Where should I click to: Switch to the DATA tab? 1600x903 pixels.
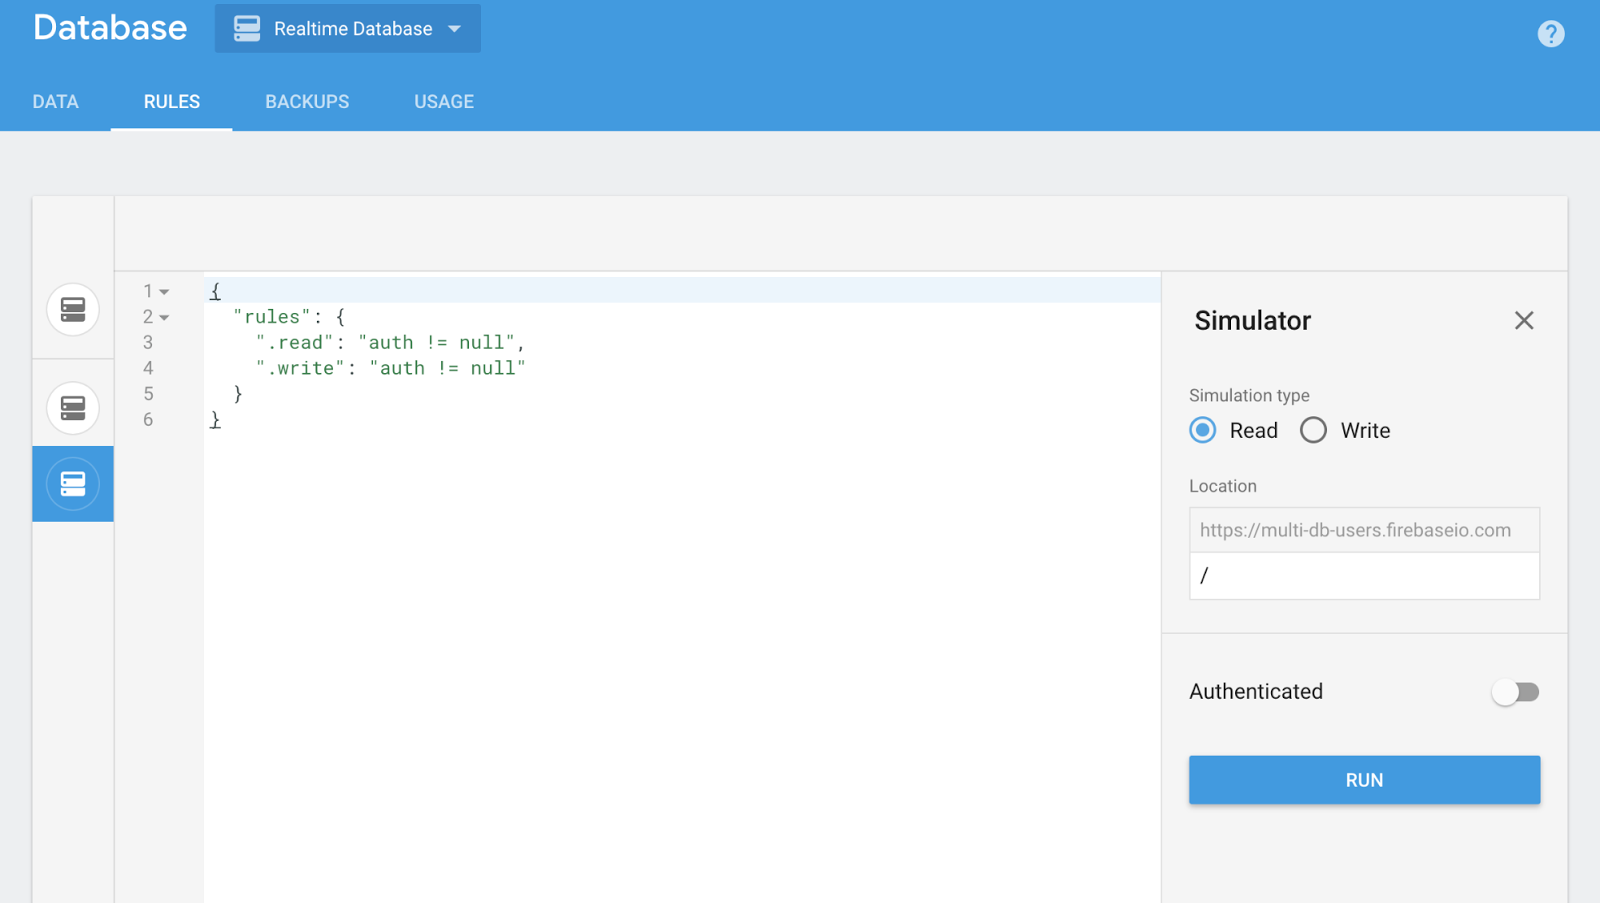click(x=55, y=102)
